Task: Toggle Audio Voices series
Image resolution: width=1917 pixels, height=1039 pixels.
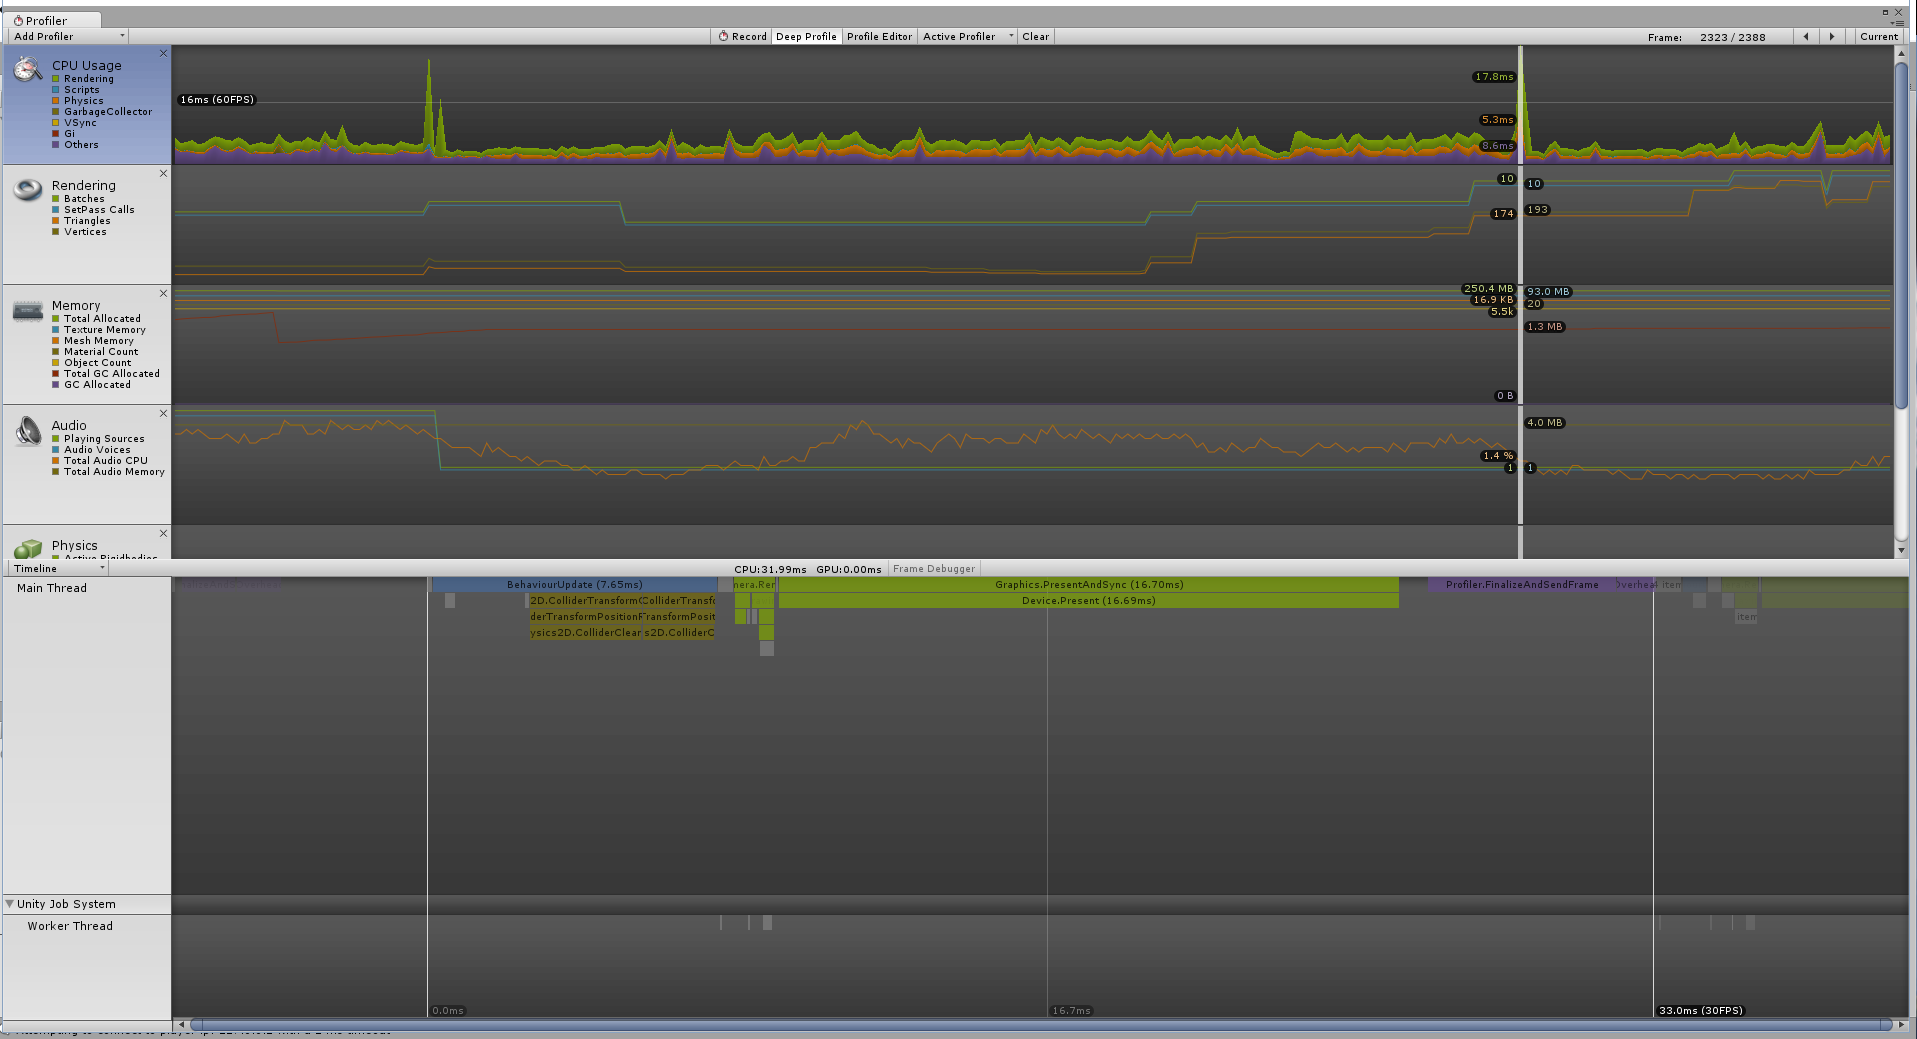Action: 92,450
